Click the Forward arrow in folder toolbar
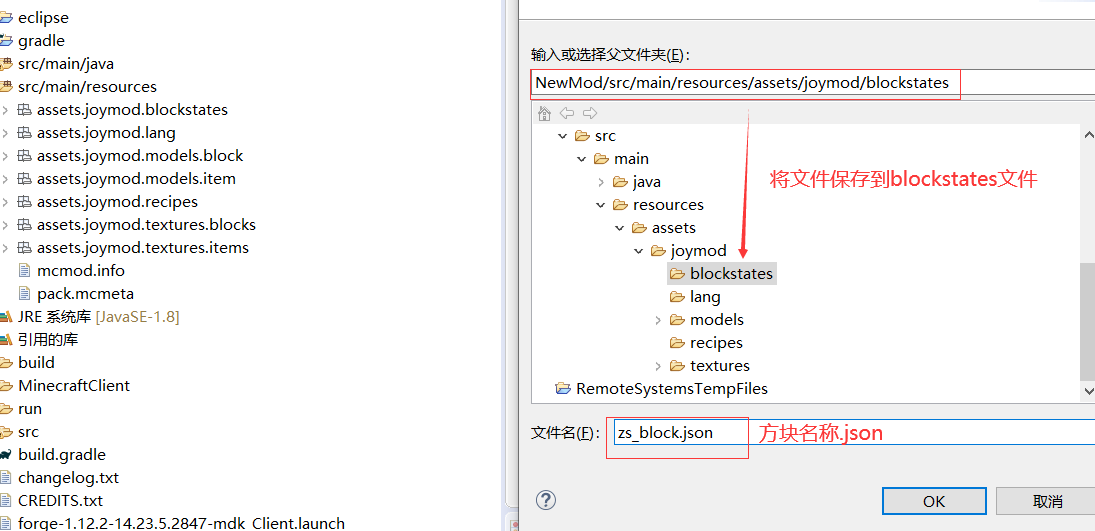This screenshot has height=531, width=1095. pos(590,113)
